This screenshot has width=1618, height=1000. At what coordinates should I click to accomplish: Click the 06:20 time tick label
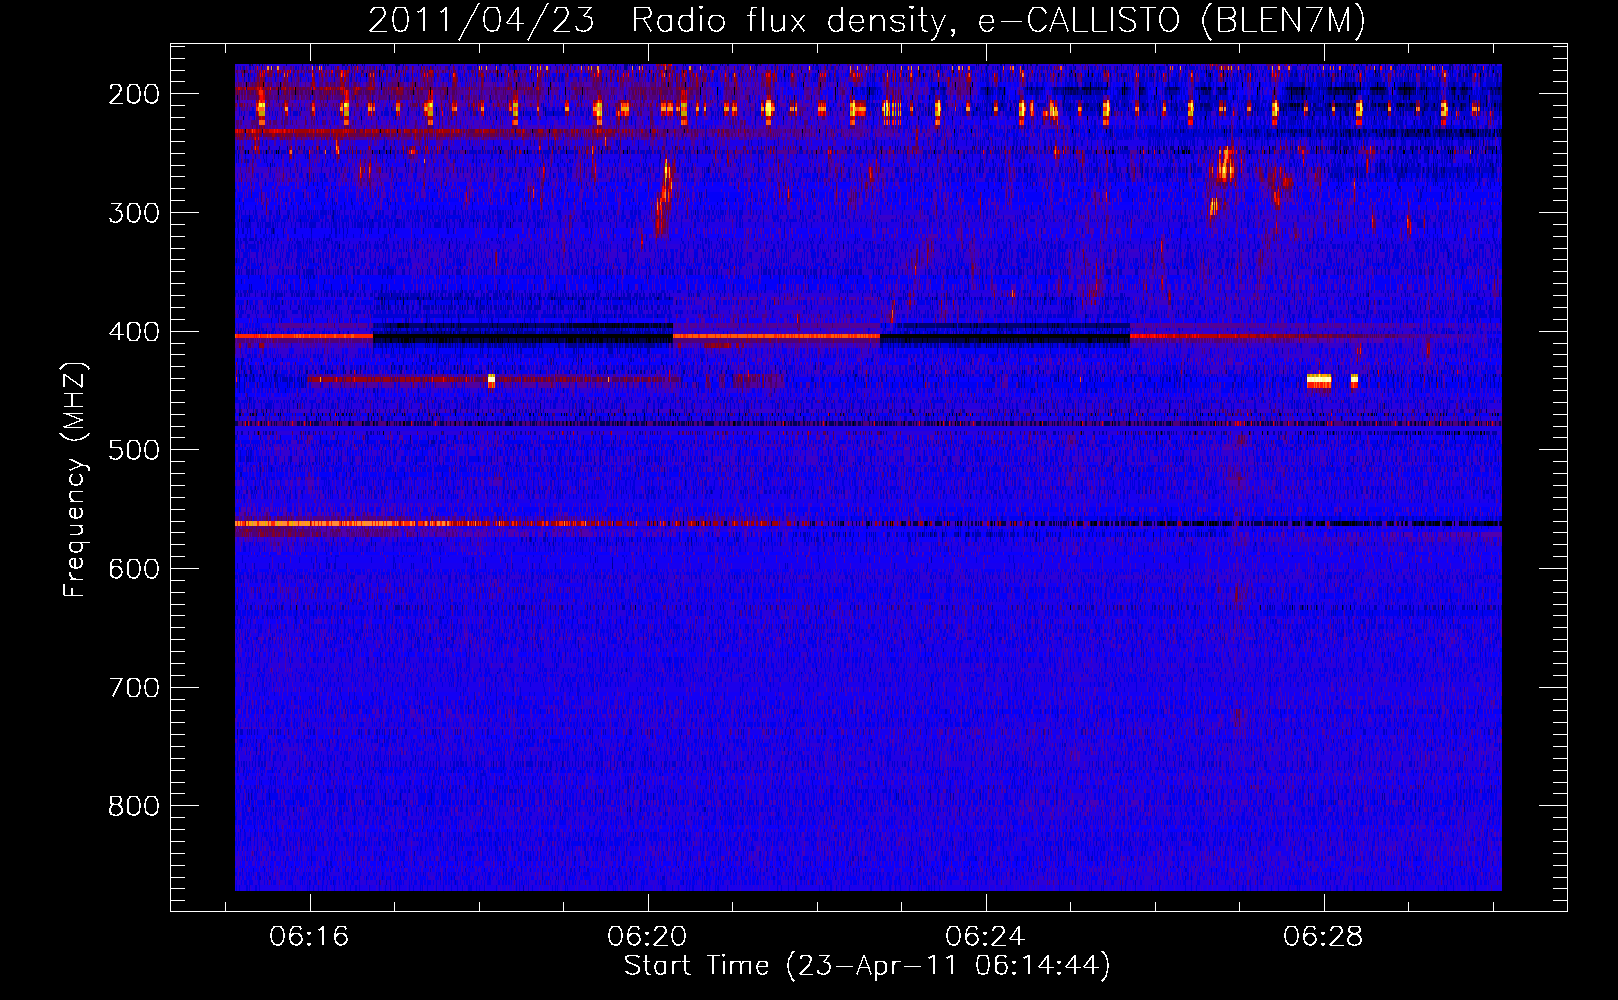point(647,937)
